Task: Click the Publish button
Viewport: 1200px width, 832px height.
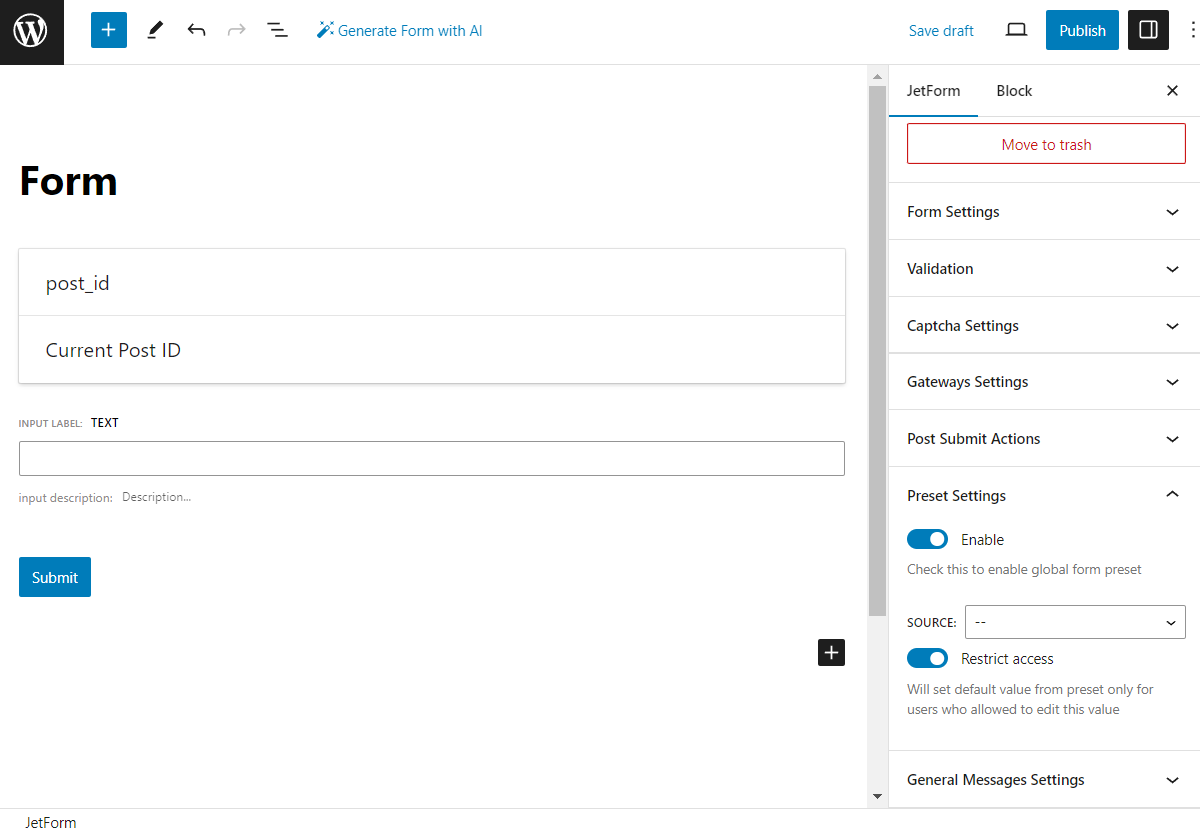Action: click(1082, 30)
